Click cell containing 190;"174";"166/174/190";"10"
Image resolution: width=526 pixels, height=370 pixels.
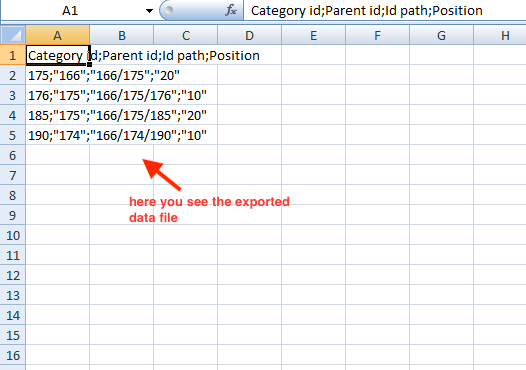pos(58,135)
